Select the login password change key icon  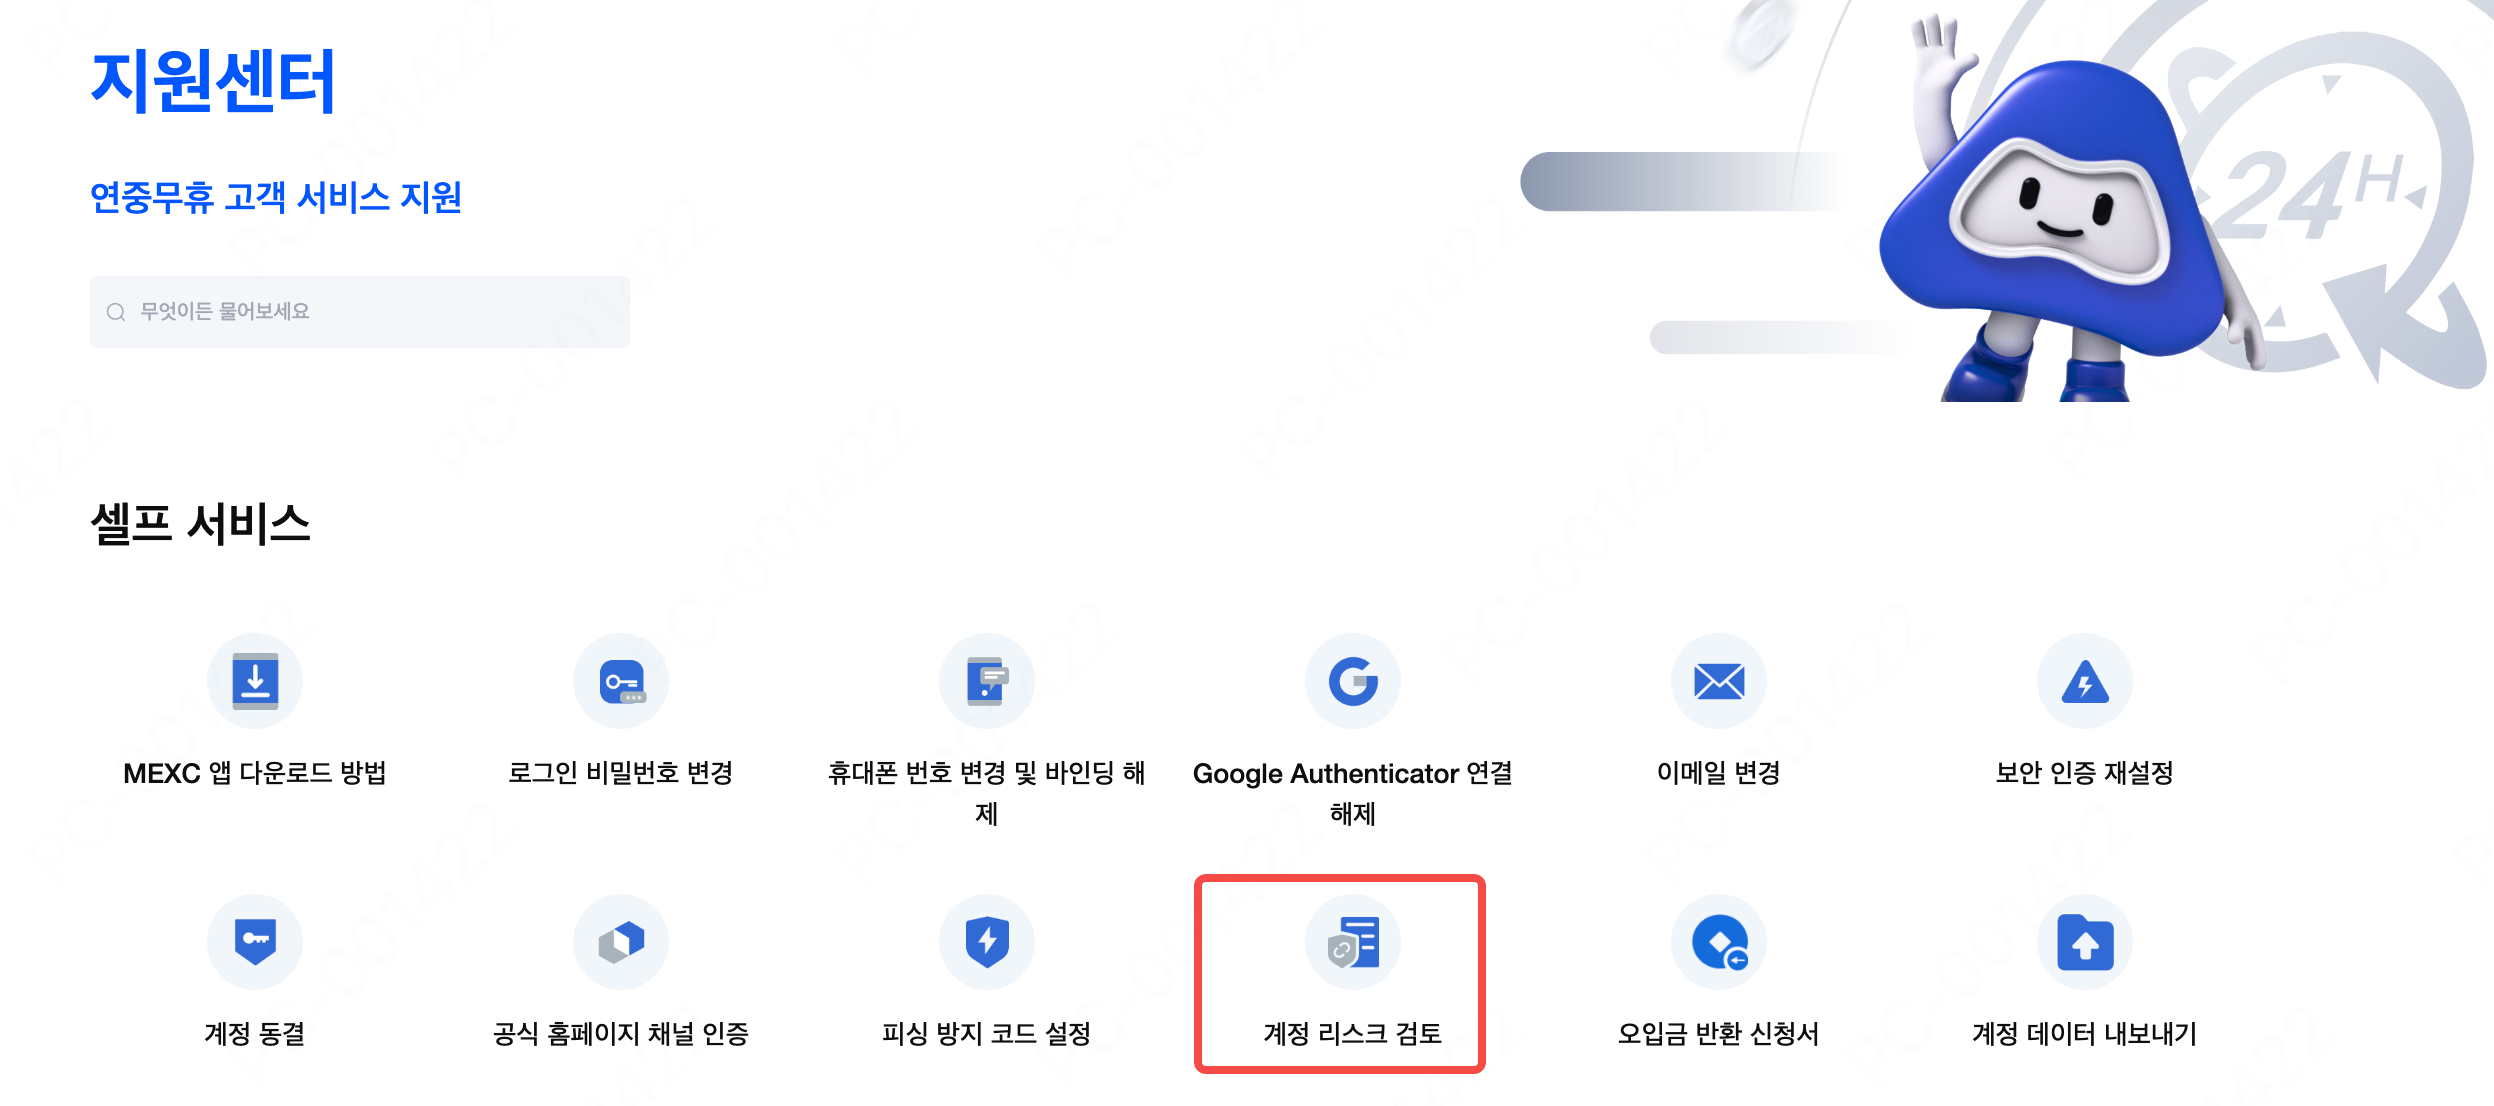pyautogui.click(x=621, y=681)
